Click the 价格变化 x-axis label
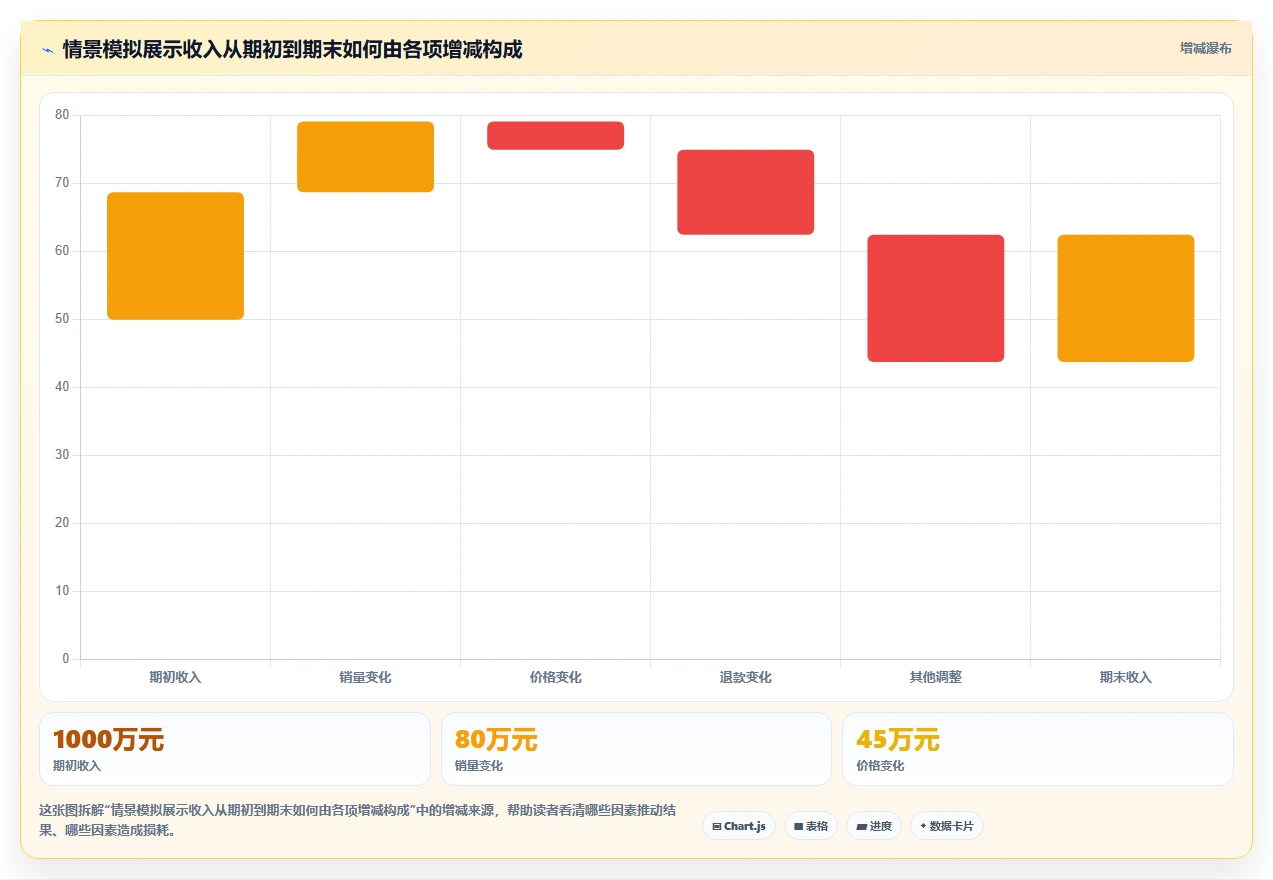The height and width of the screenshot is (880, 1273). pyautogui.click(x=555, y=677)
